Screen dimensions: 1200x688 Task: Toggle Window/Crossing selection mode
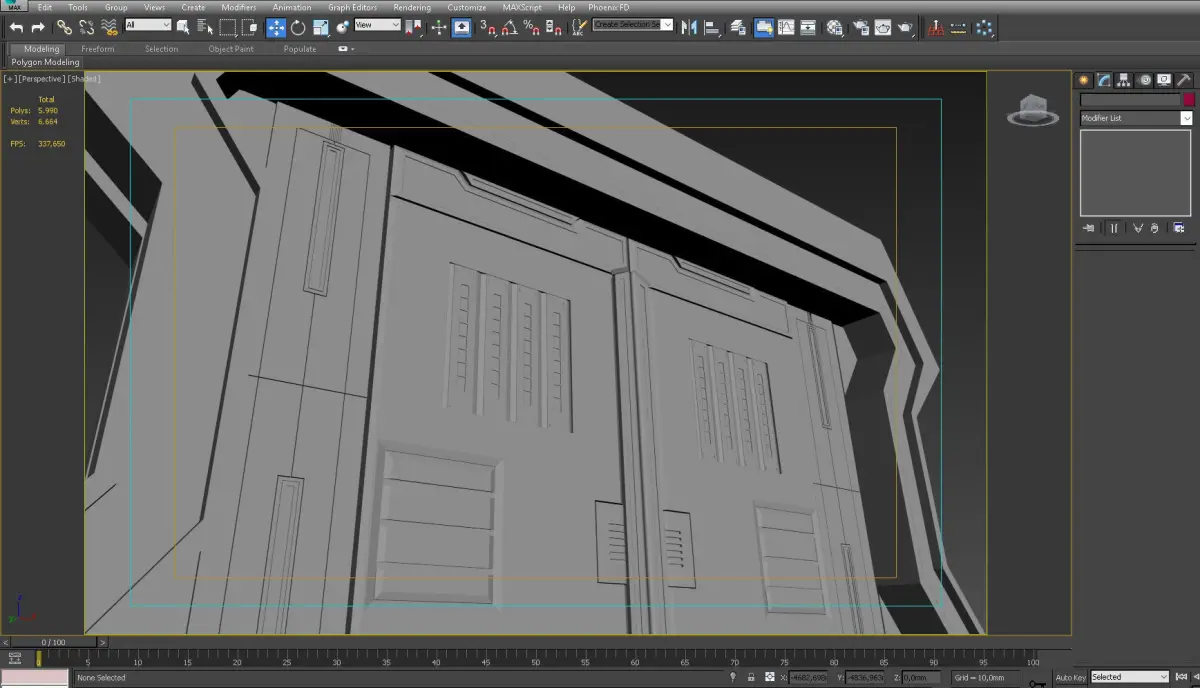[249, 27]
